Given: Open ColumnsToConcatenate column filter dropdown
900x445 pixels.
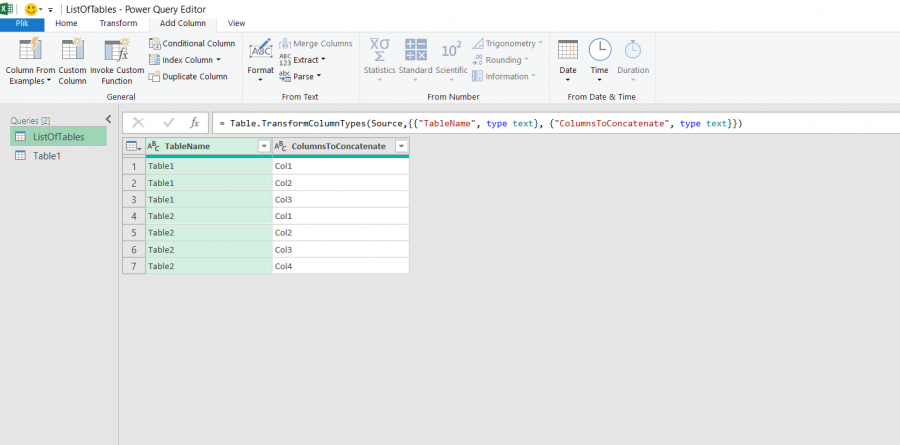Looking at the screenshot, I should tap(401, 146).
